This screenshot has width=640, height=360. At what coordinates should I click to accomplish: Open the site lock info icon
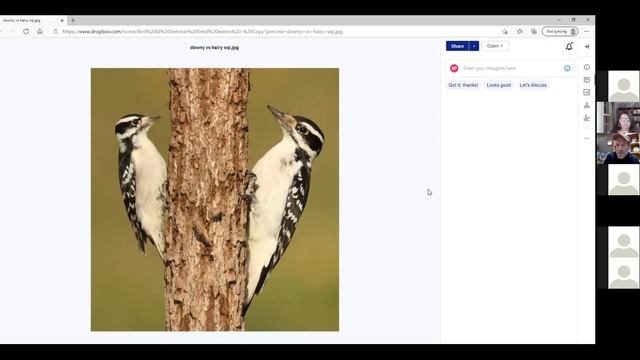tap(56, 31)
